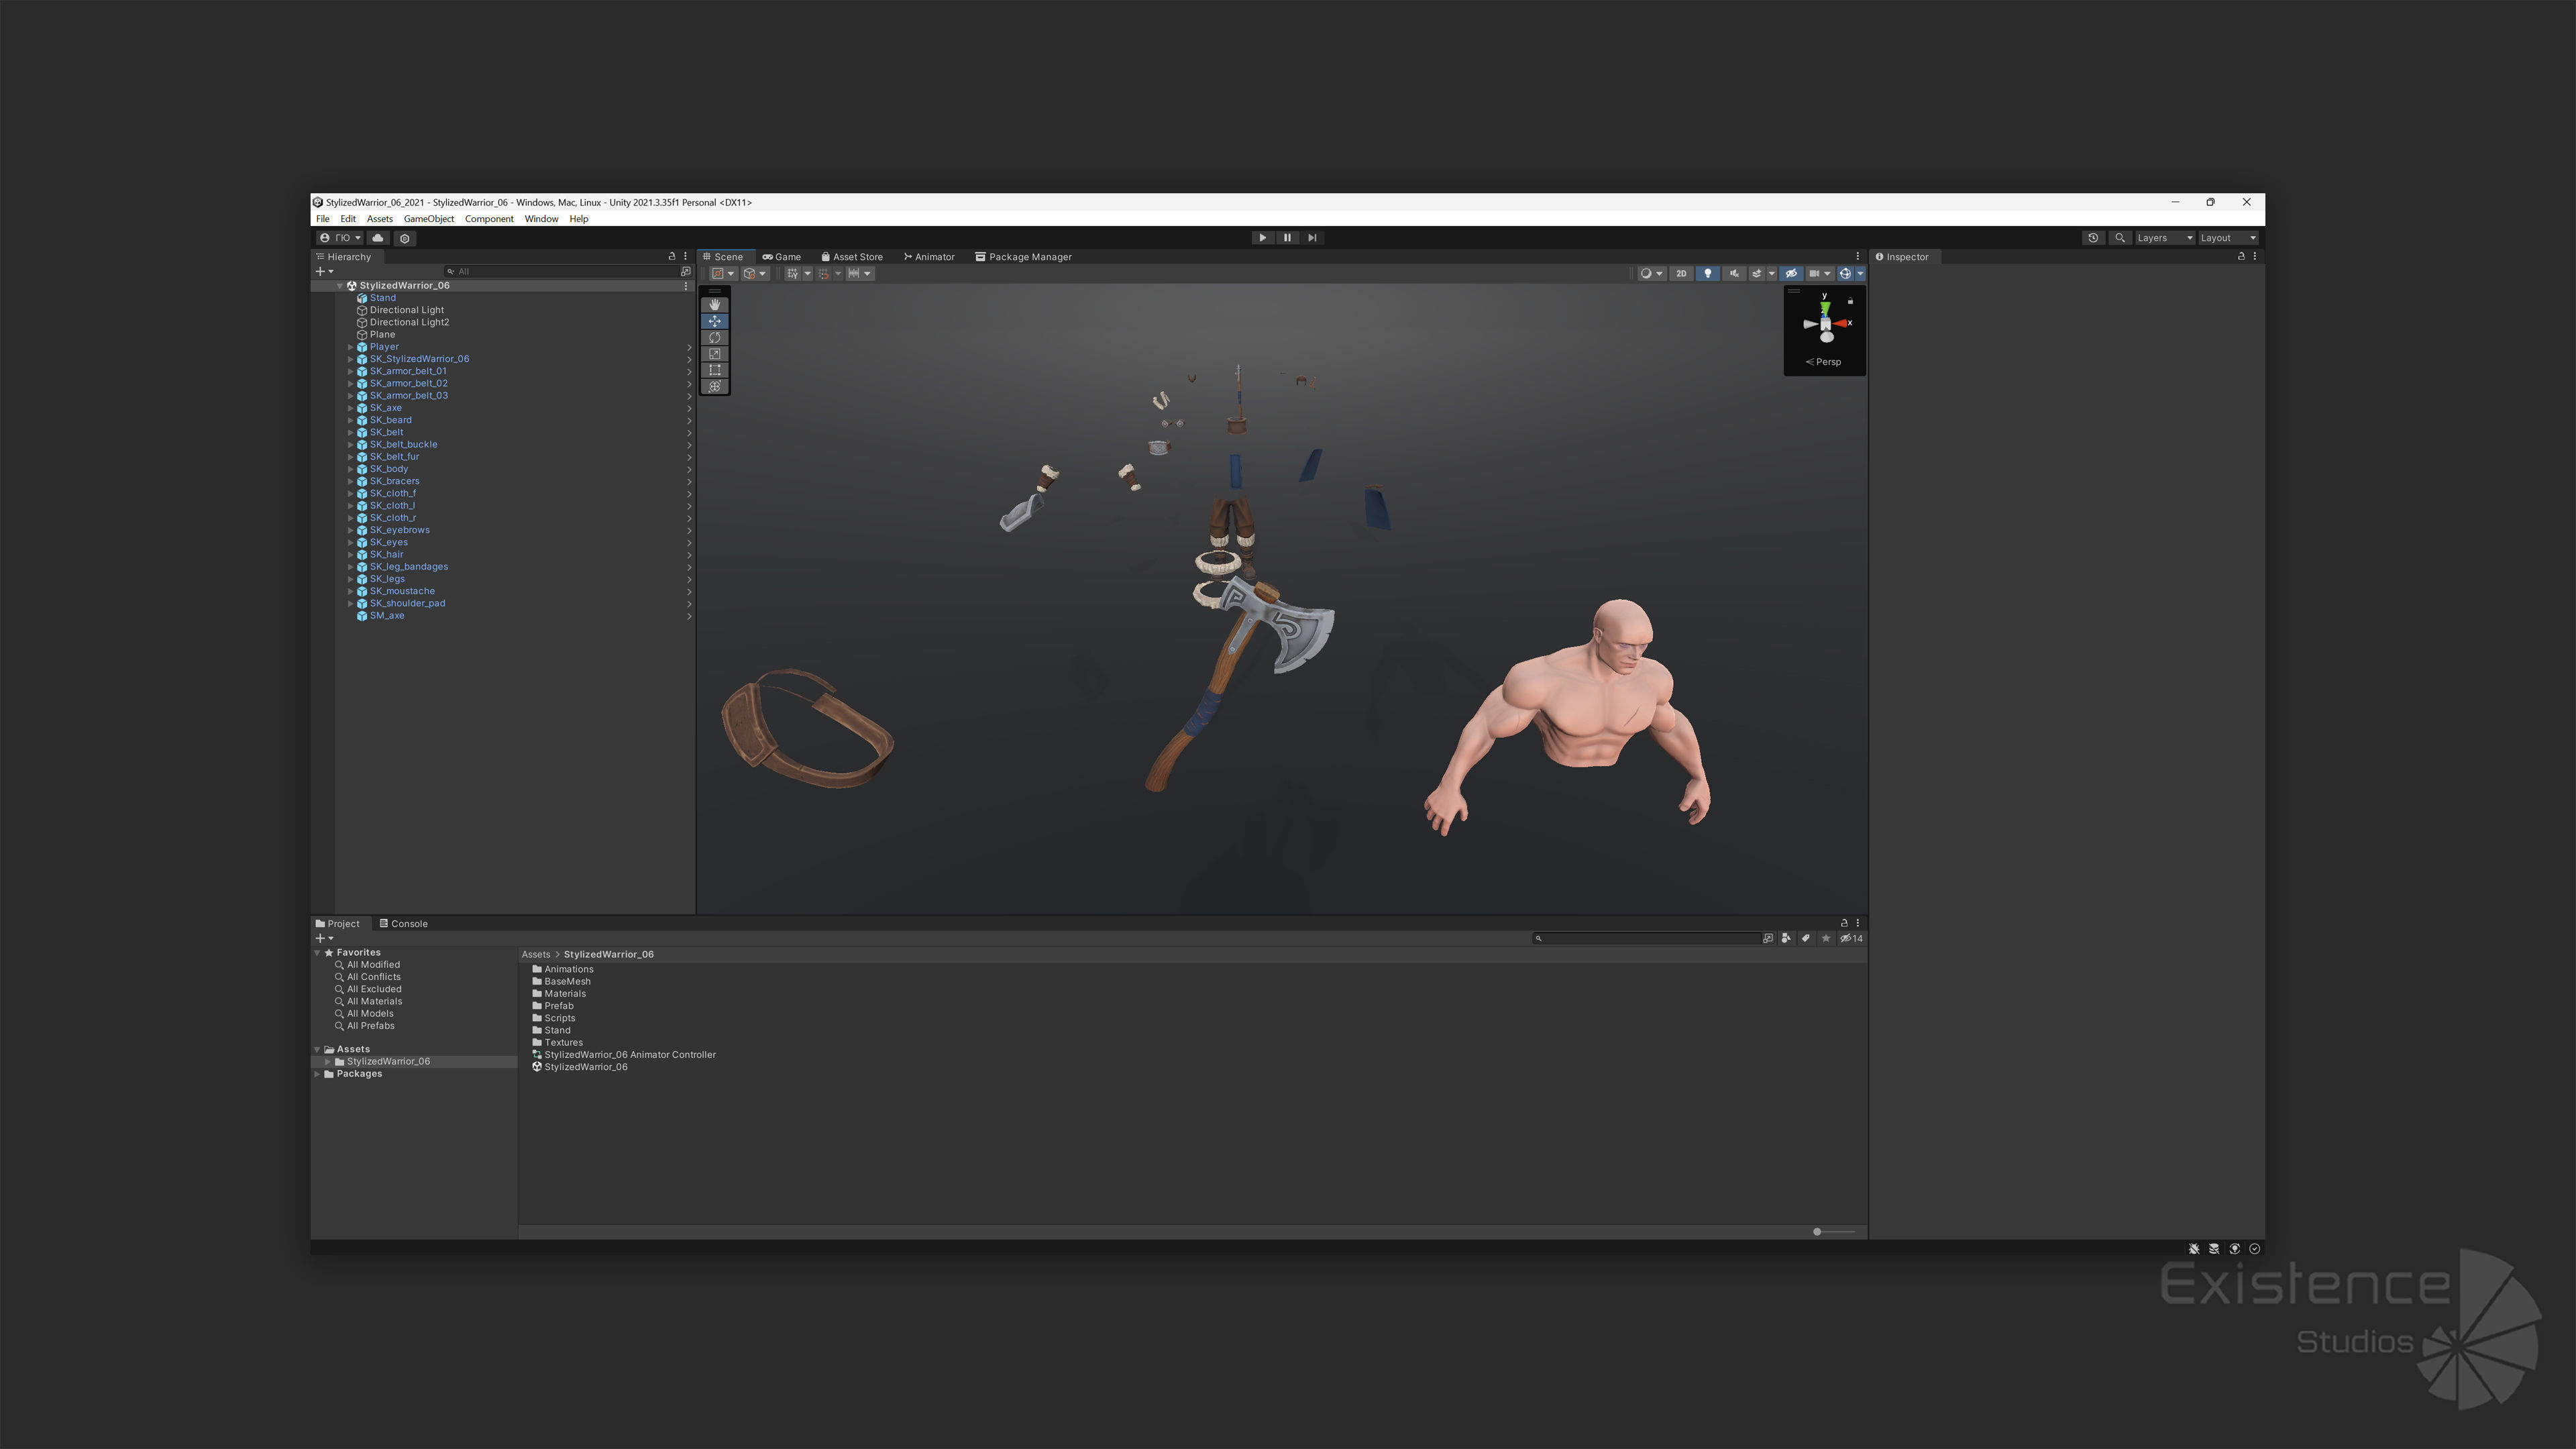Select the Rect transform tool
This screenshot has width=2576, height=1449.
click(x=714, y=370)
